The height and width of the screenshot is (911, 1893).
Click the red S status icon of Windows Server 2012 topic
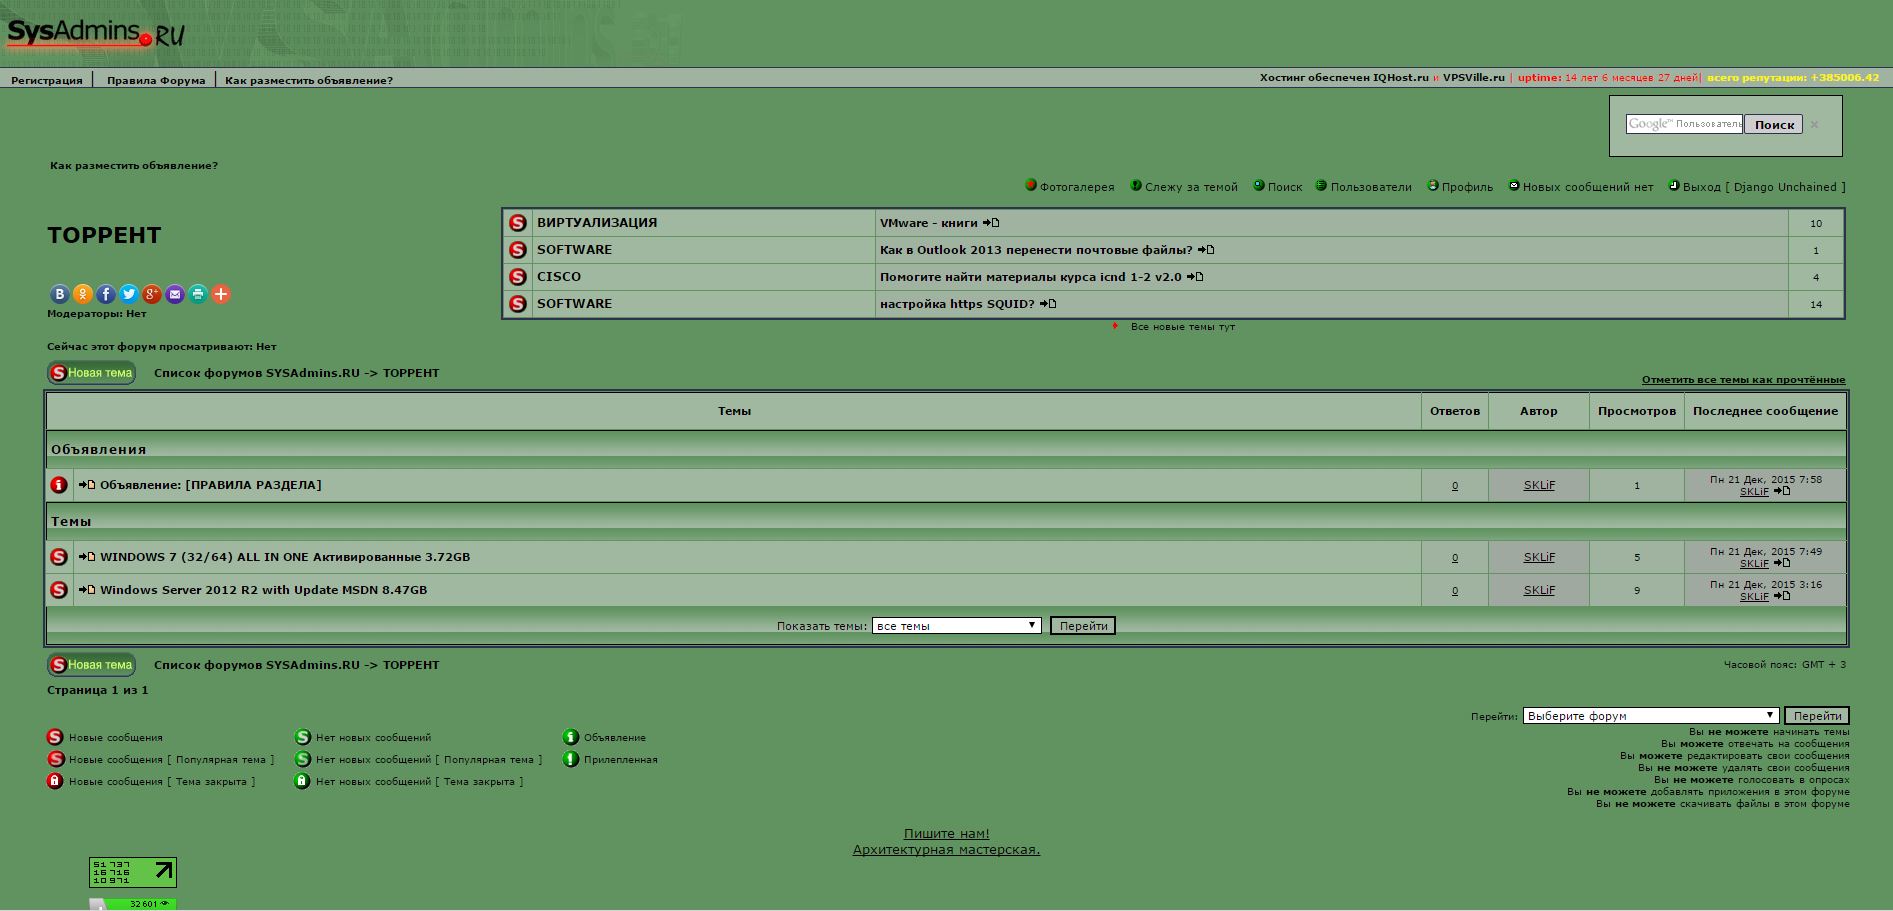pyautogui.click(x=59, y=590)
